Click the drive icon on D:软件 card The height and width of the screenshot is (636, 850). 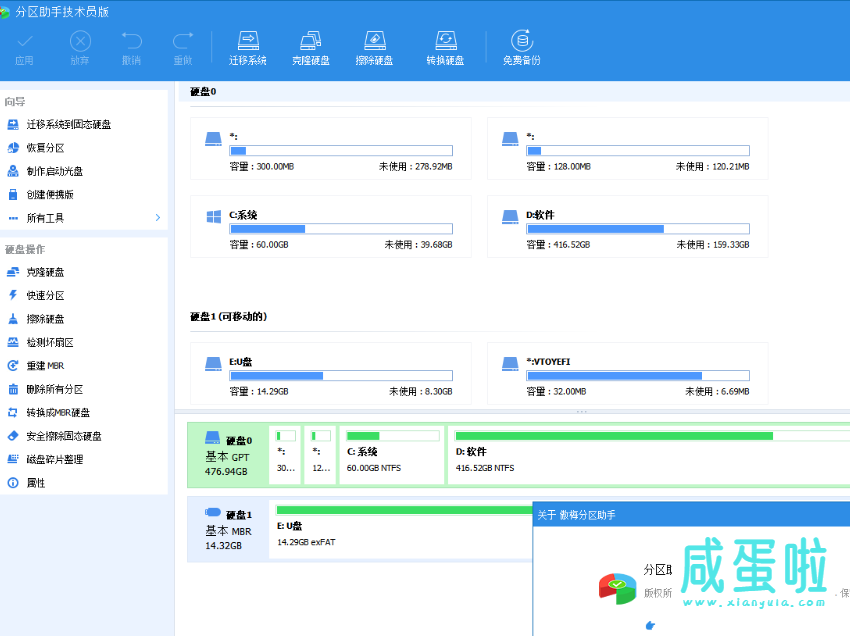[x=510, y=217]
